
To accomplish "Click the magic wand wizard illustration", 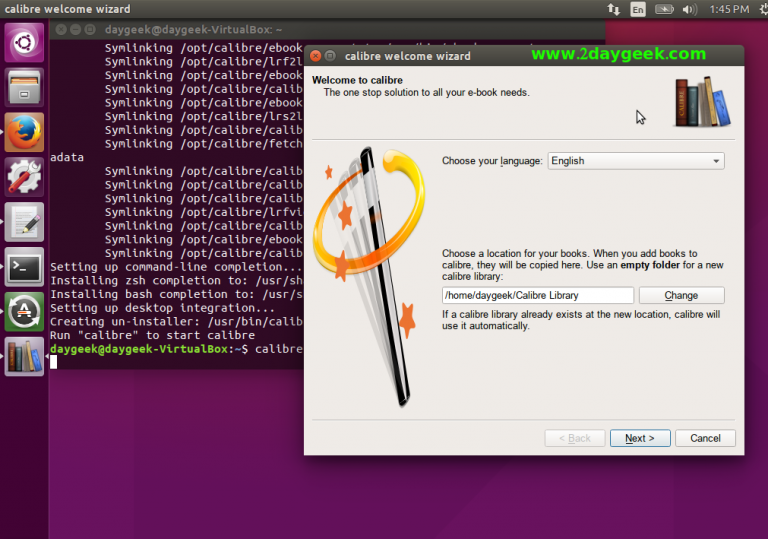I will tap(370, 277).
